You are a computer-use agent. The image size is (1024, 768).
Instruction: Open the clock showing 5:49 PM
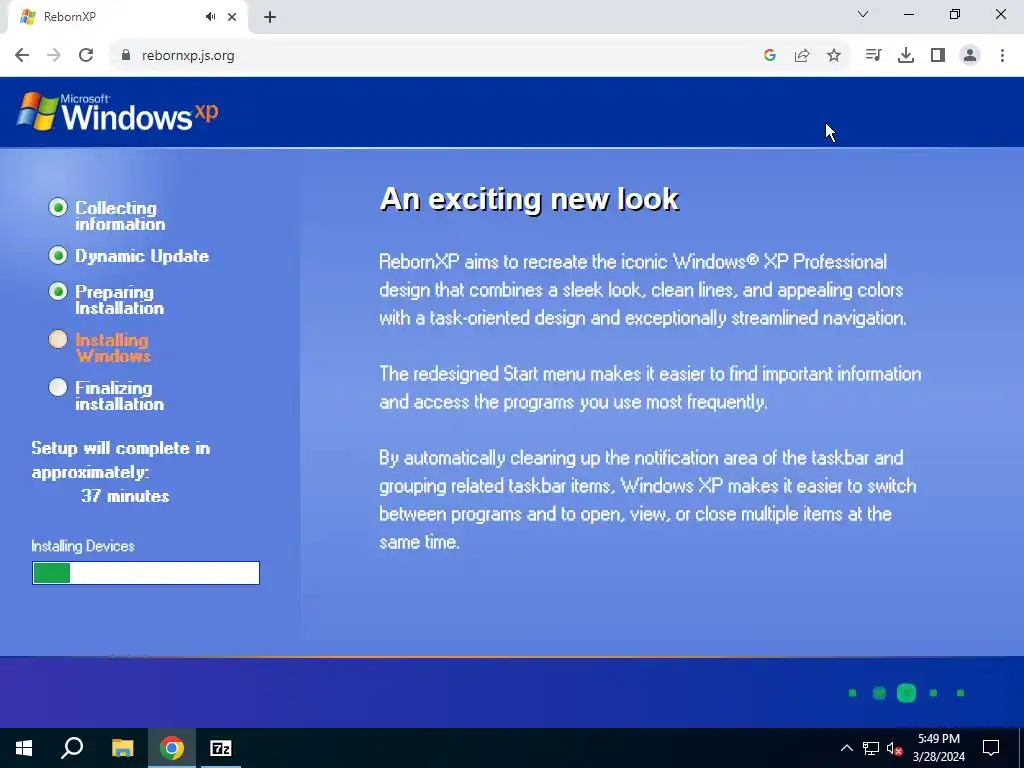point(939,748)
